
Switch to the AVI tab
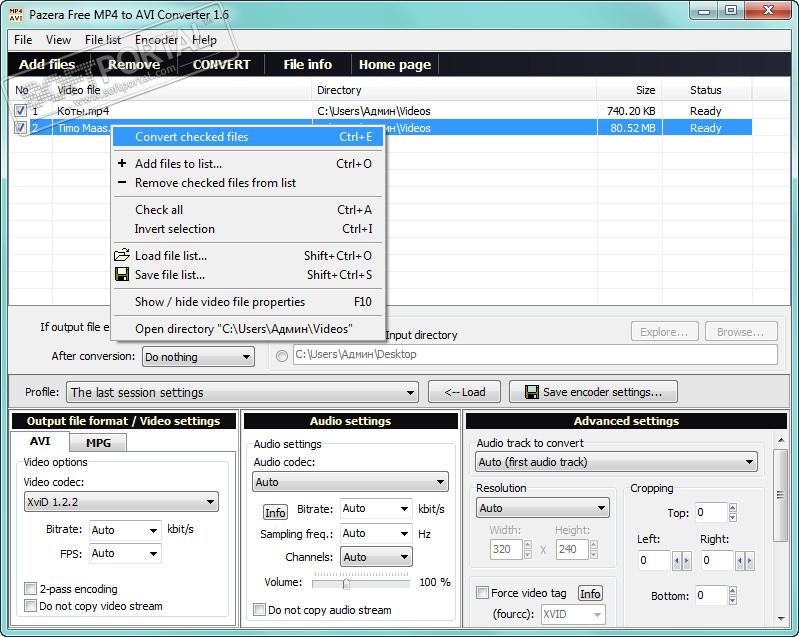pos(40,441)
